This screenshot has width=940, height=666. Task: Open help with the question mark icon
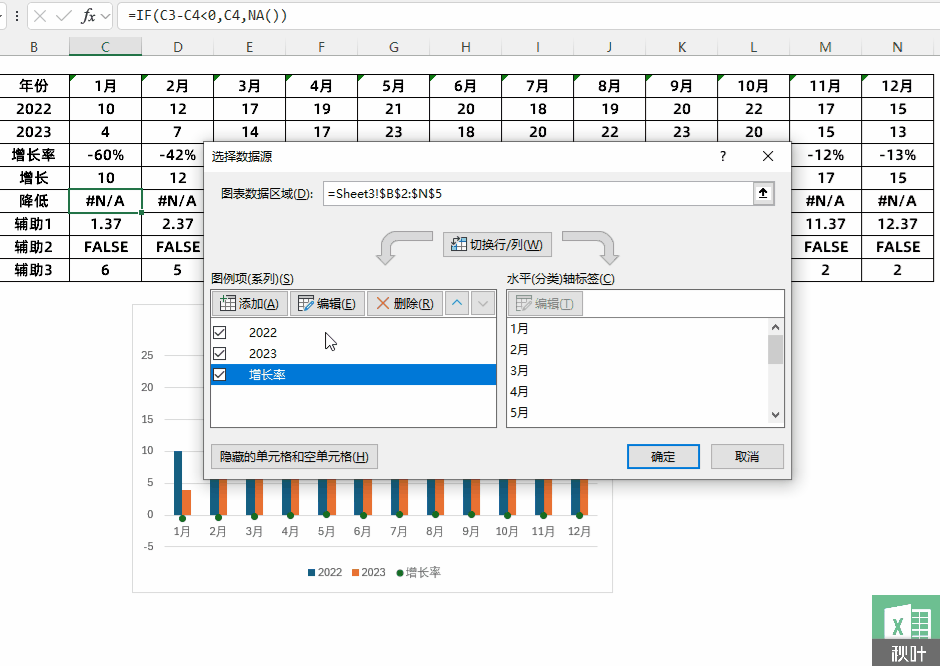click(723, 156)
